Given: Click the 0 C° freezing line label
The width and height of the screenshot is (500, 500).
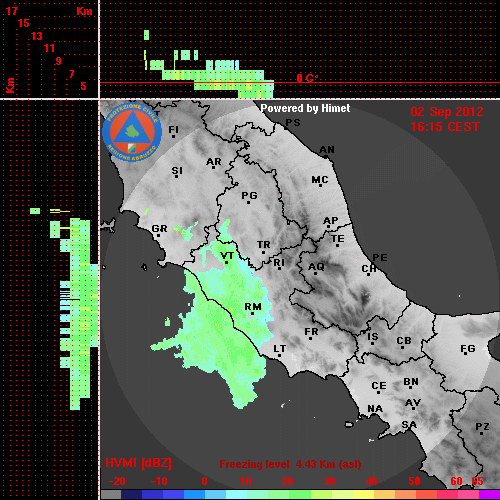Looking at the screenshot, I should (x=307, y=78).
